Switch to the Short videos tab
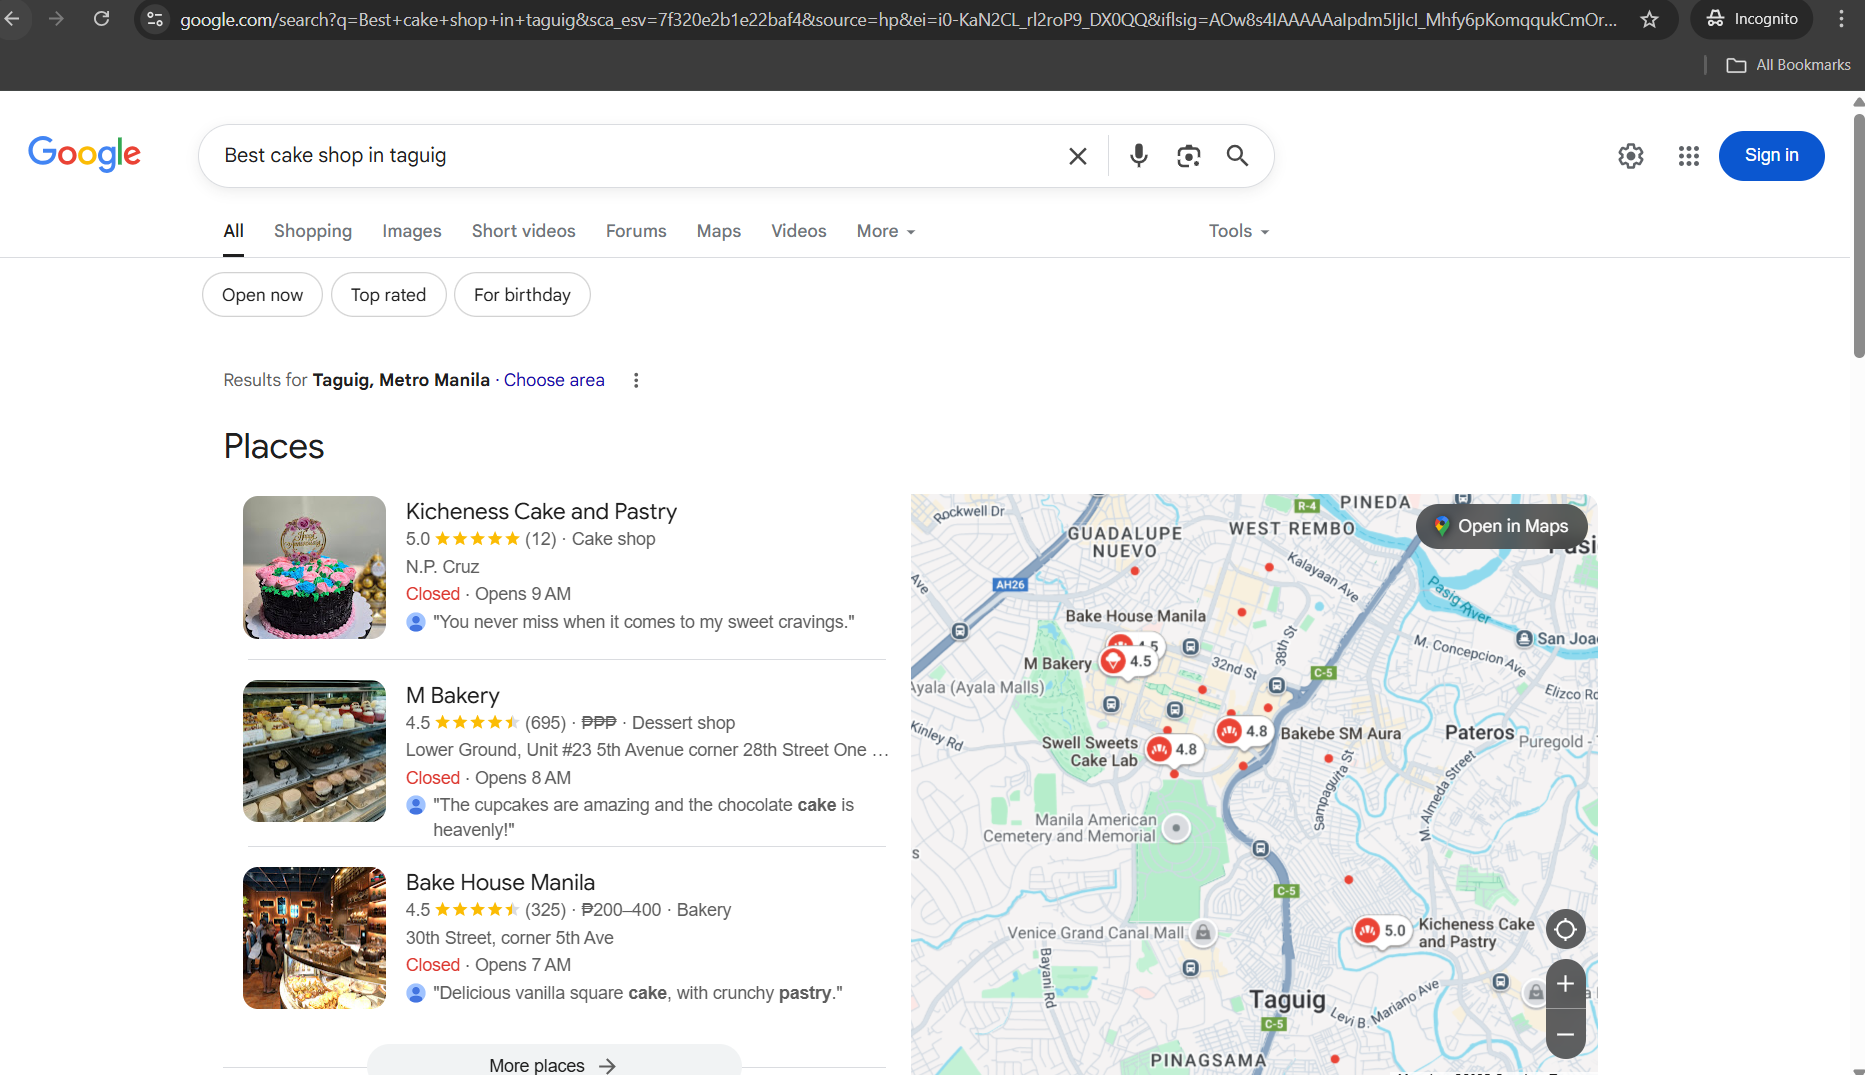This screenshot has width=1865, height=1075. pos(524,231)
